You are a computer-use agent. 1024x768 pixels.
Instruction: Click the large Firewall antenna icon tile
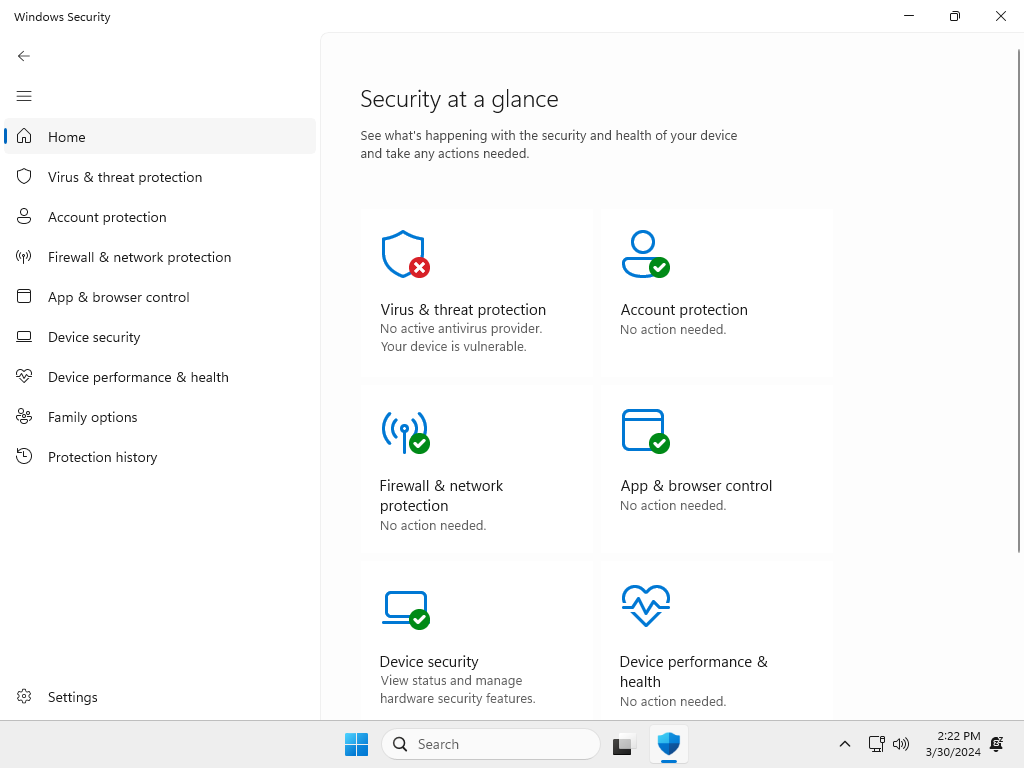(x=406, y=432)
